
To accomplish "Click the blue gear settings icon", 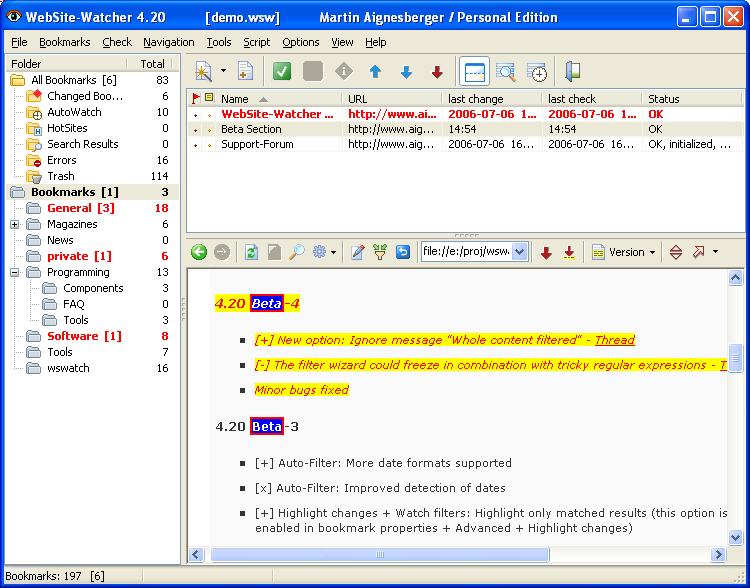I will tap(319, 252).
